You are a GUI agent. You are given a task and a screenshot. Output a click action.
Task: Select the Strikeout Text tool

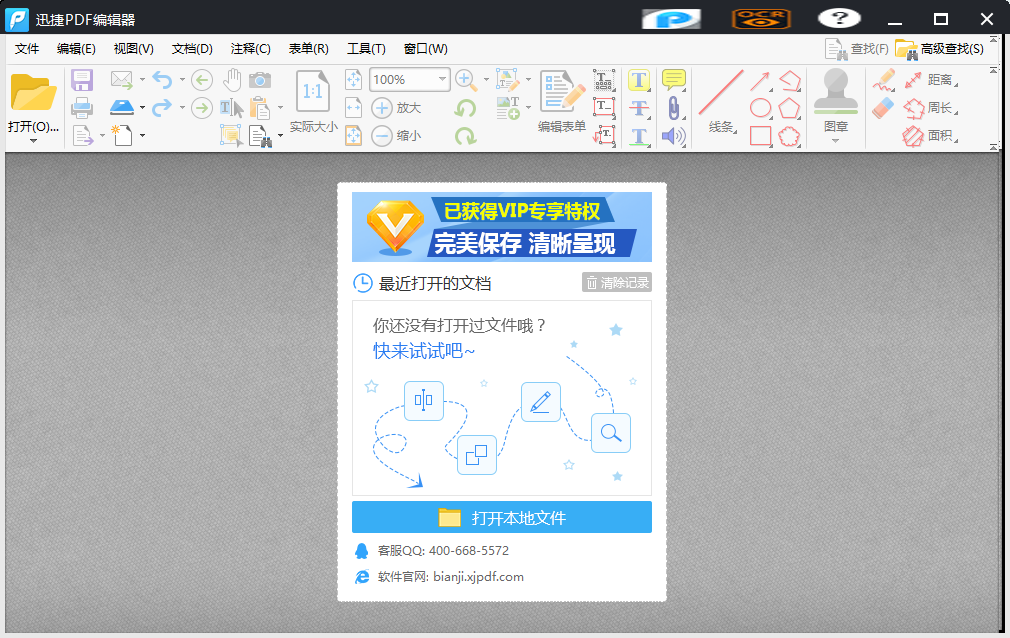638,108
